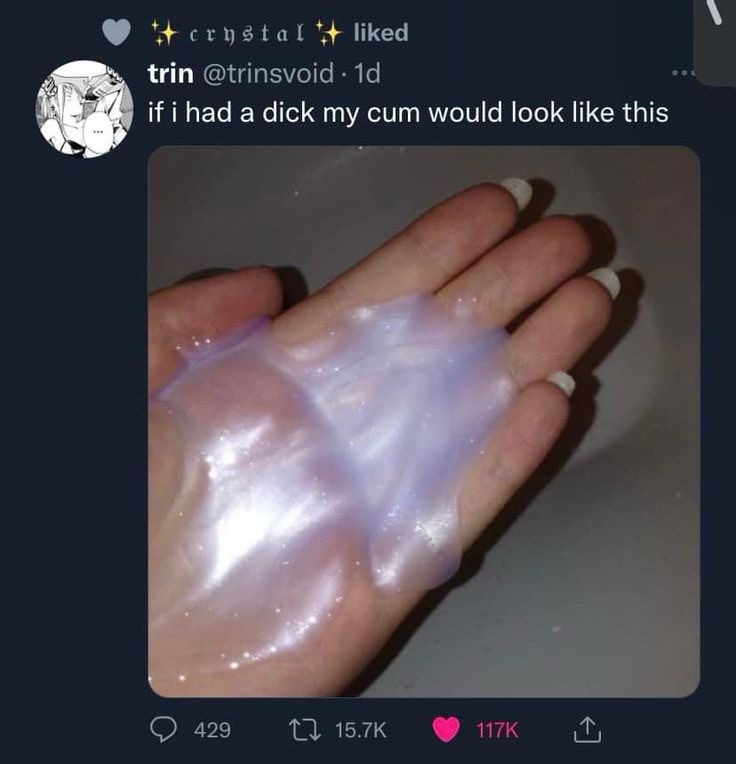Screen dimensions: 736x764
Task: Unlike the tweet with the pink heart
Action: pyautogui.click(x=446, y=729)
